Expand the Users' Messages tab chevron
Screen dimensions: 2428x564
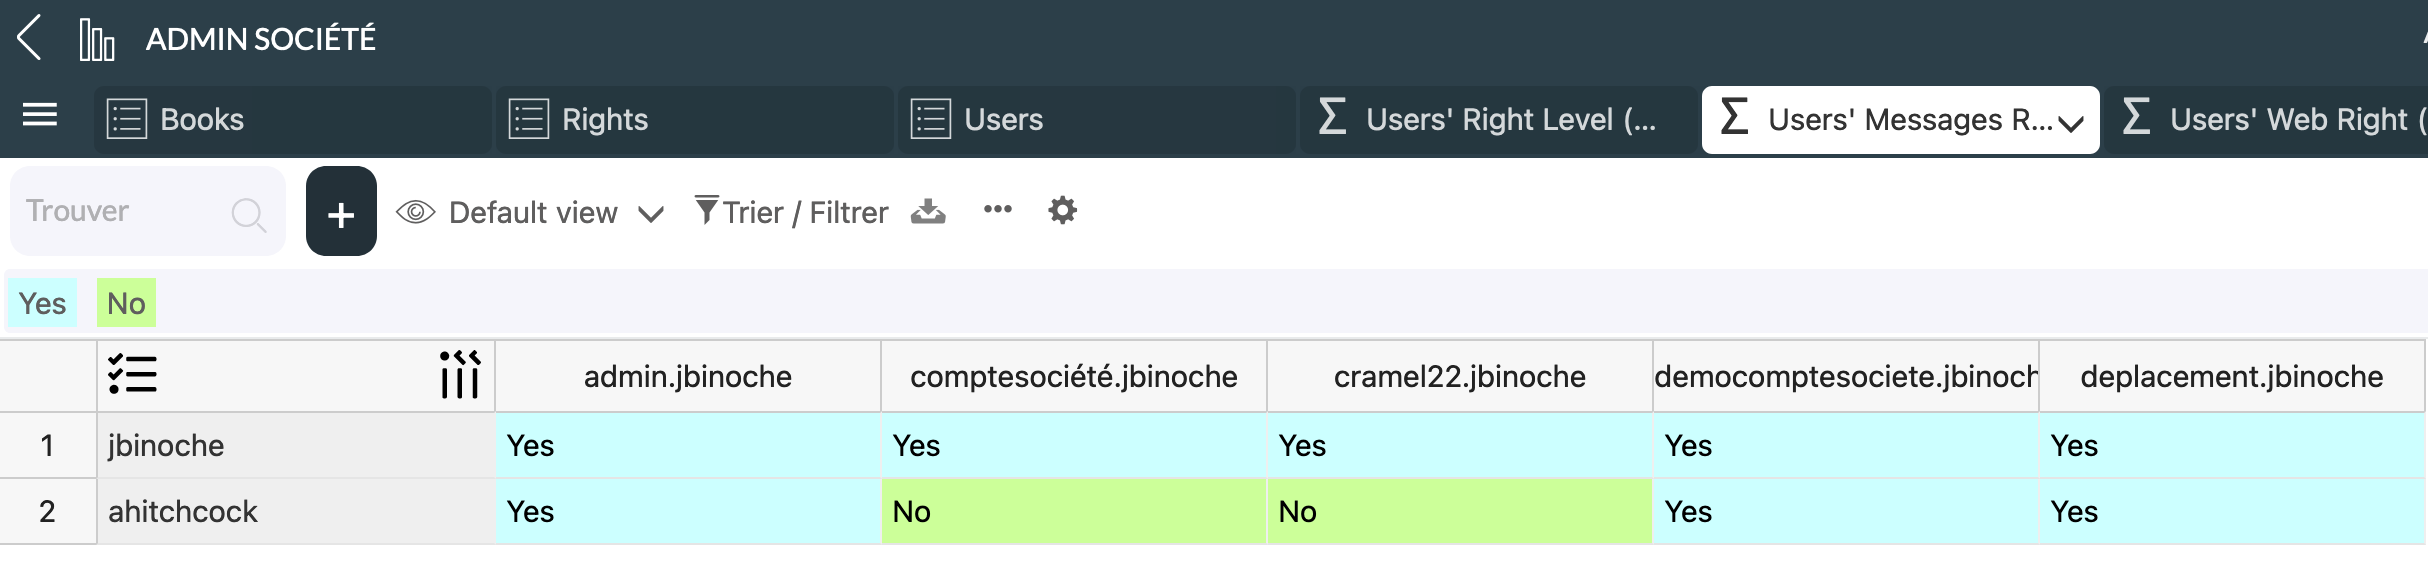pyautogui.click(x=2071, y=124)
